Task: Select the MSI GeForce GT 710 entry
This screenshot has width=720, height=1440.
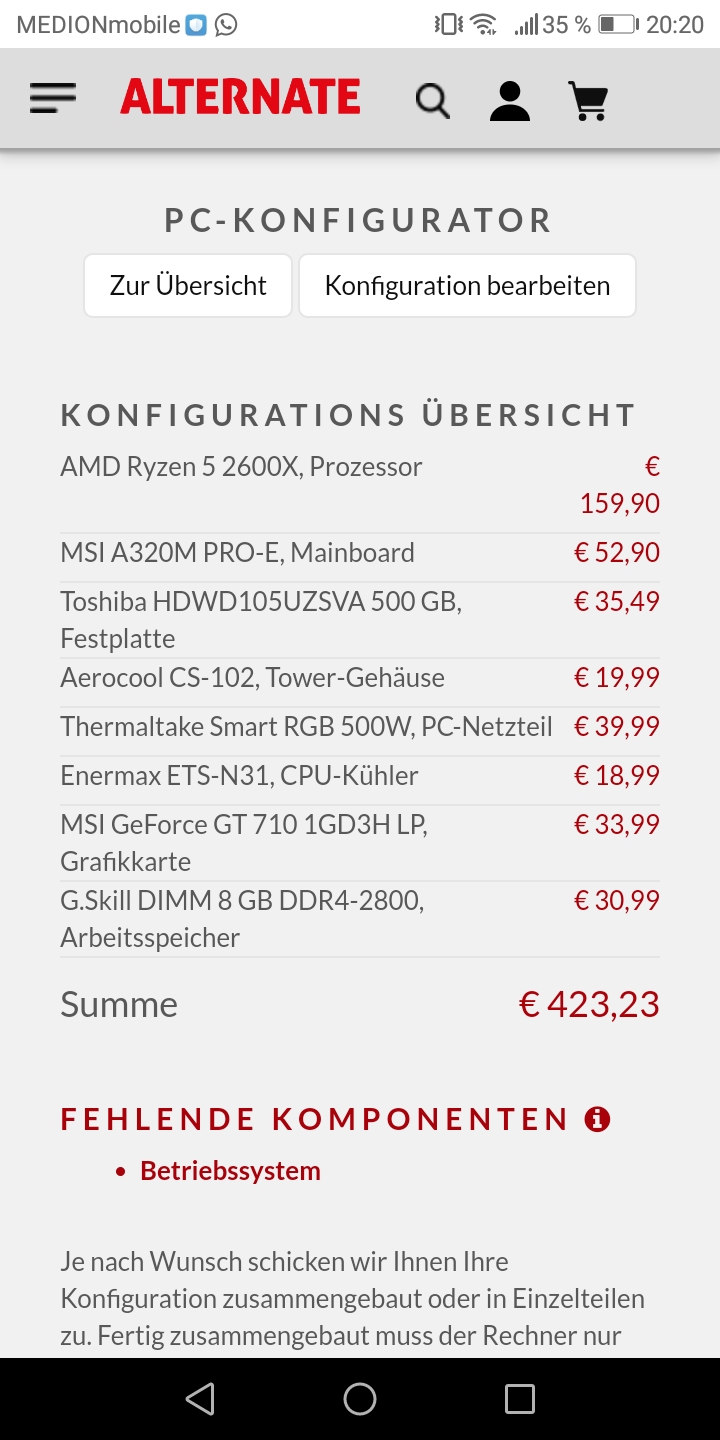Action: (244, 825)
